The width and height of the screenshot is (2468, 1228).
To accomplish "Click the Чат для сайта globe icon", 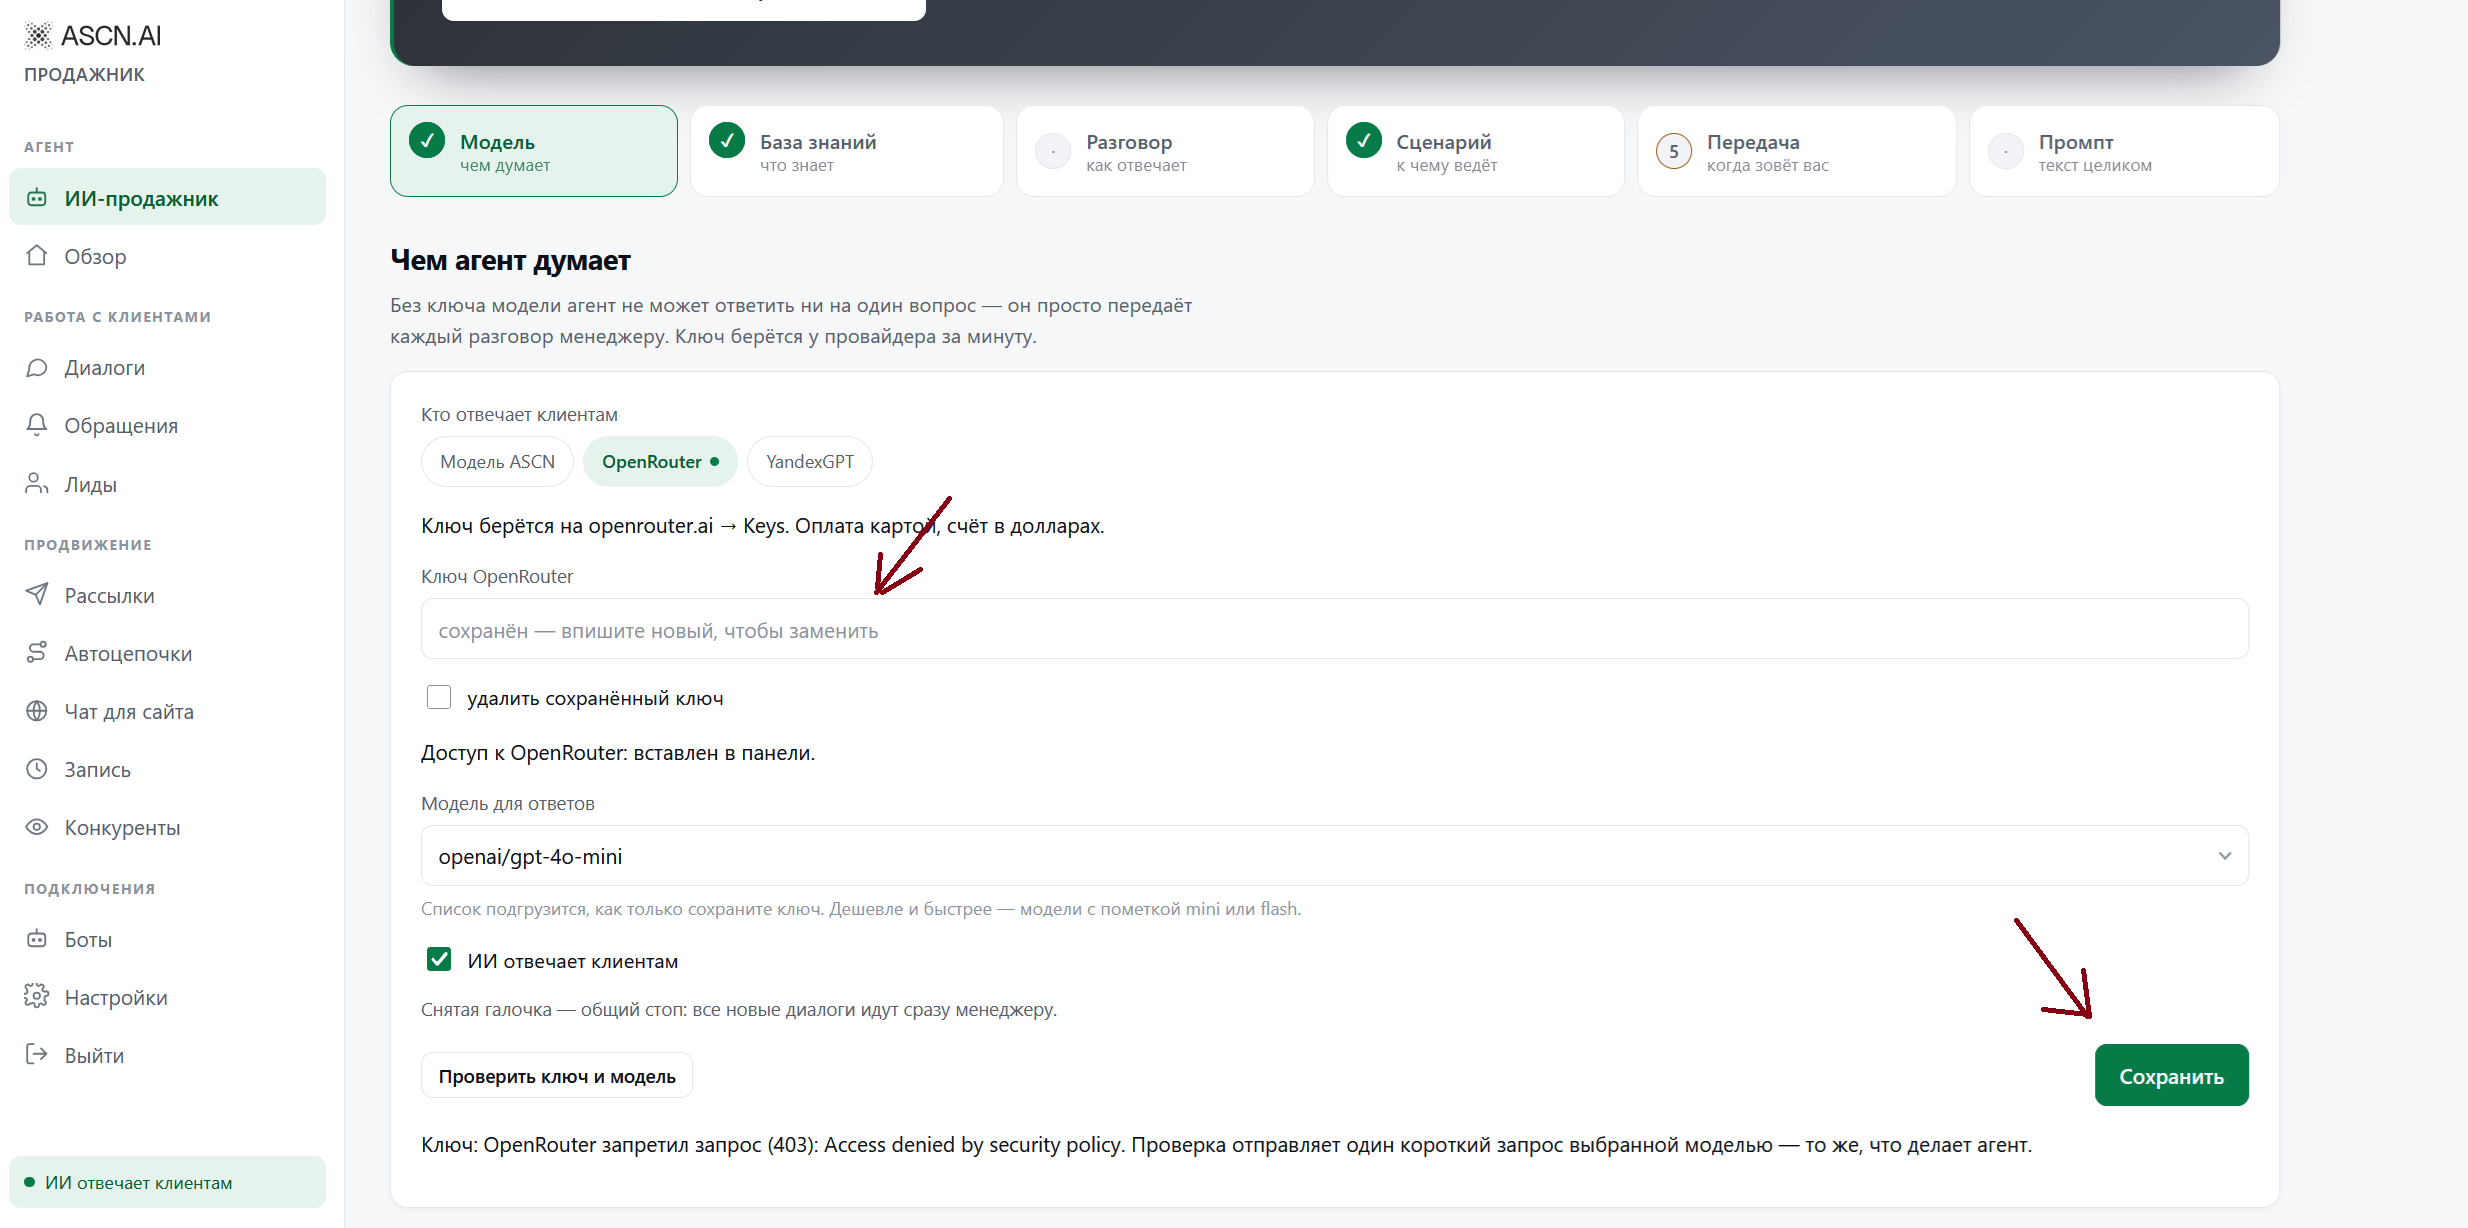I will point(37,711).
